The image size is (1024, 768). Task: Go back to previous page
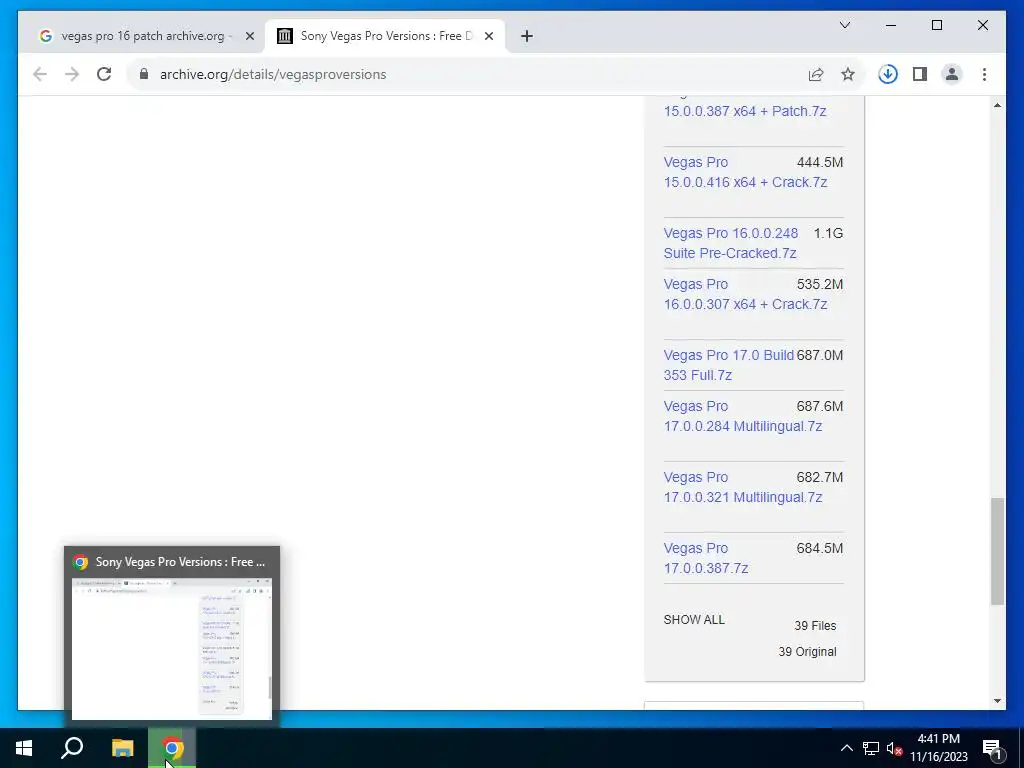(x=40, y=74)
